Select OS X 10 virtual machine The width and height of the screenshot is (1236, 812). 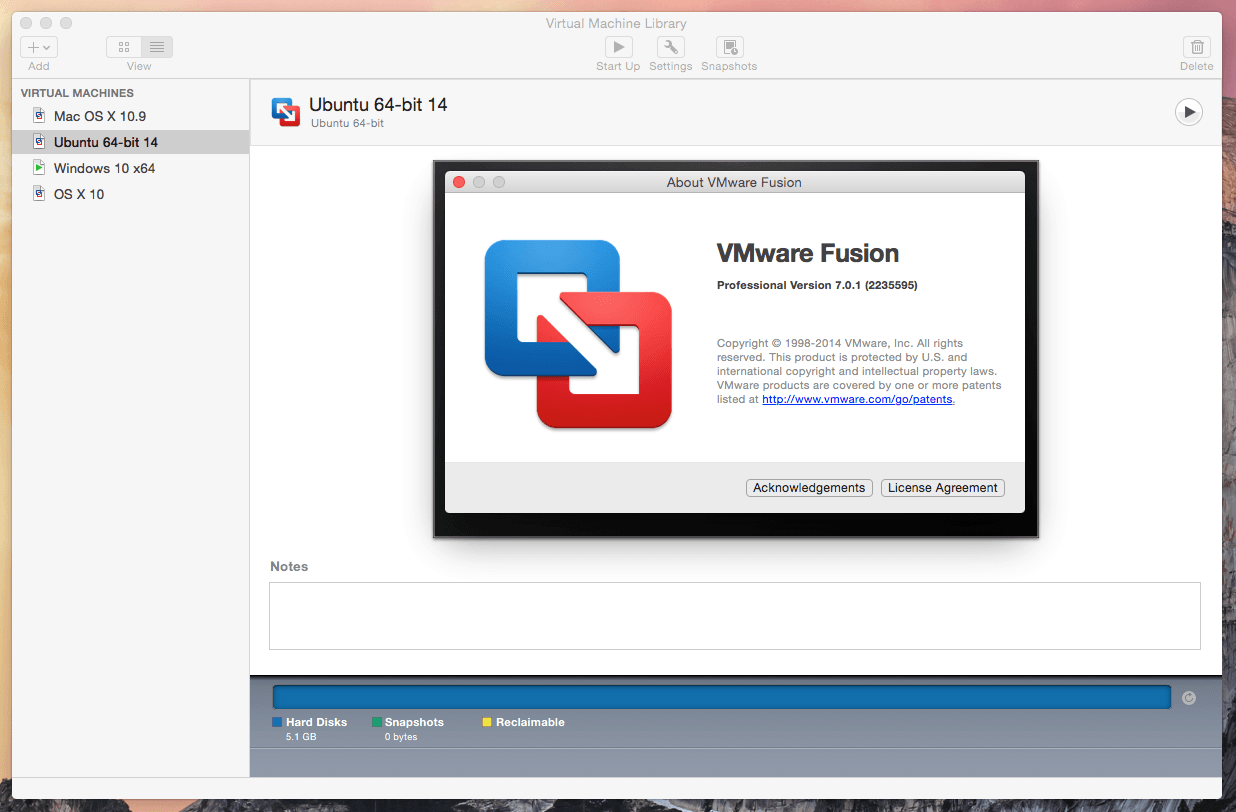(131, 194)
